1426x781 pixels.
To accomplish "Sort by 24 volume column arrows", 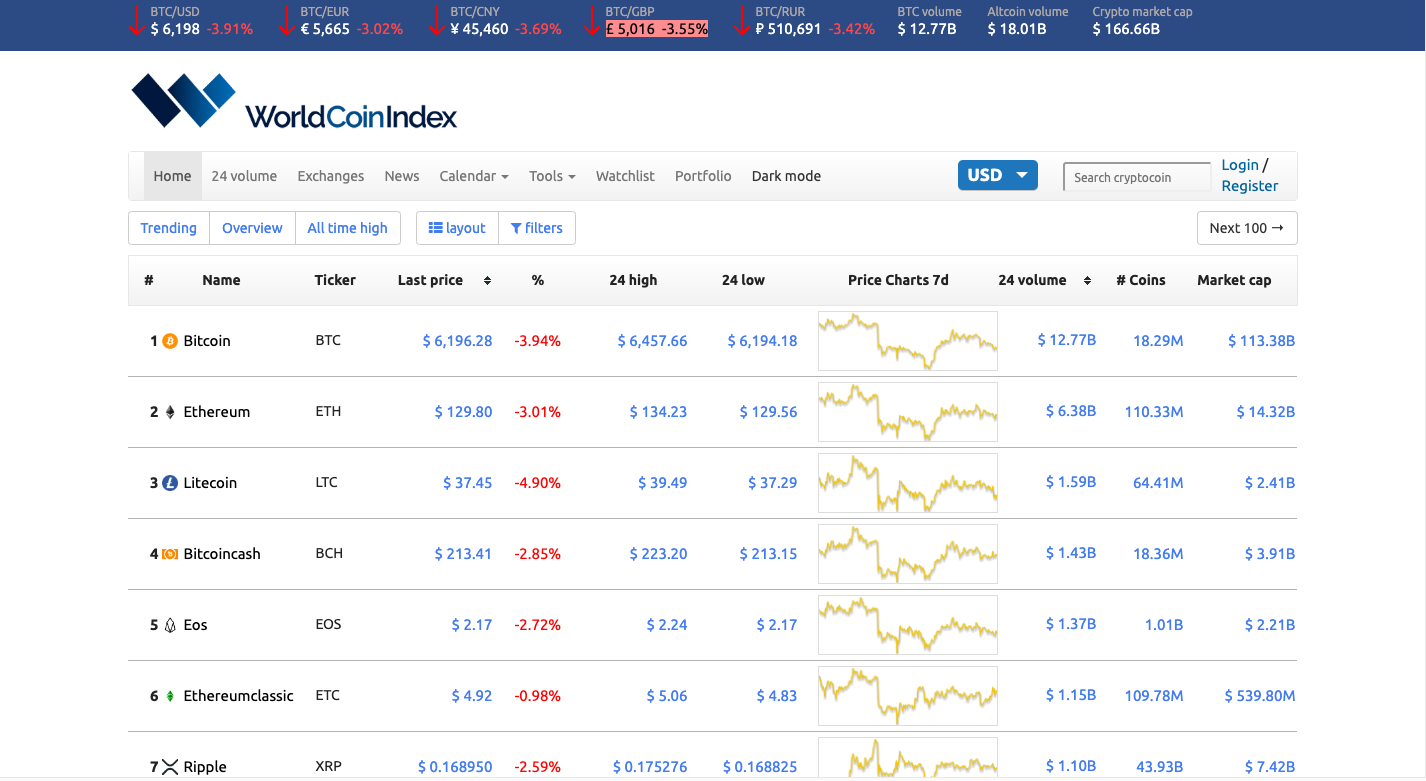I will click(x=1087, y=281).
